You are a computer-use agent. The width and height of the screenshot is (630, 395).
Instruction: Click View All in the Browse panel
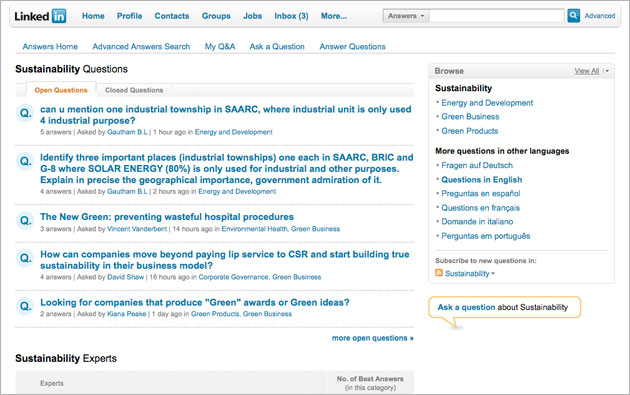pos(587,71)
